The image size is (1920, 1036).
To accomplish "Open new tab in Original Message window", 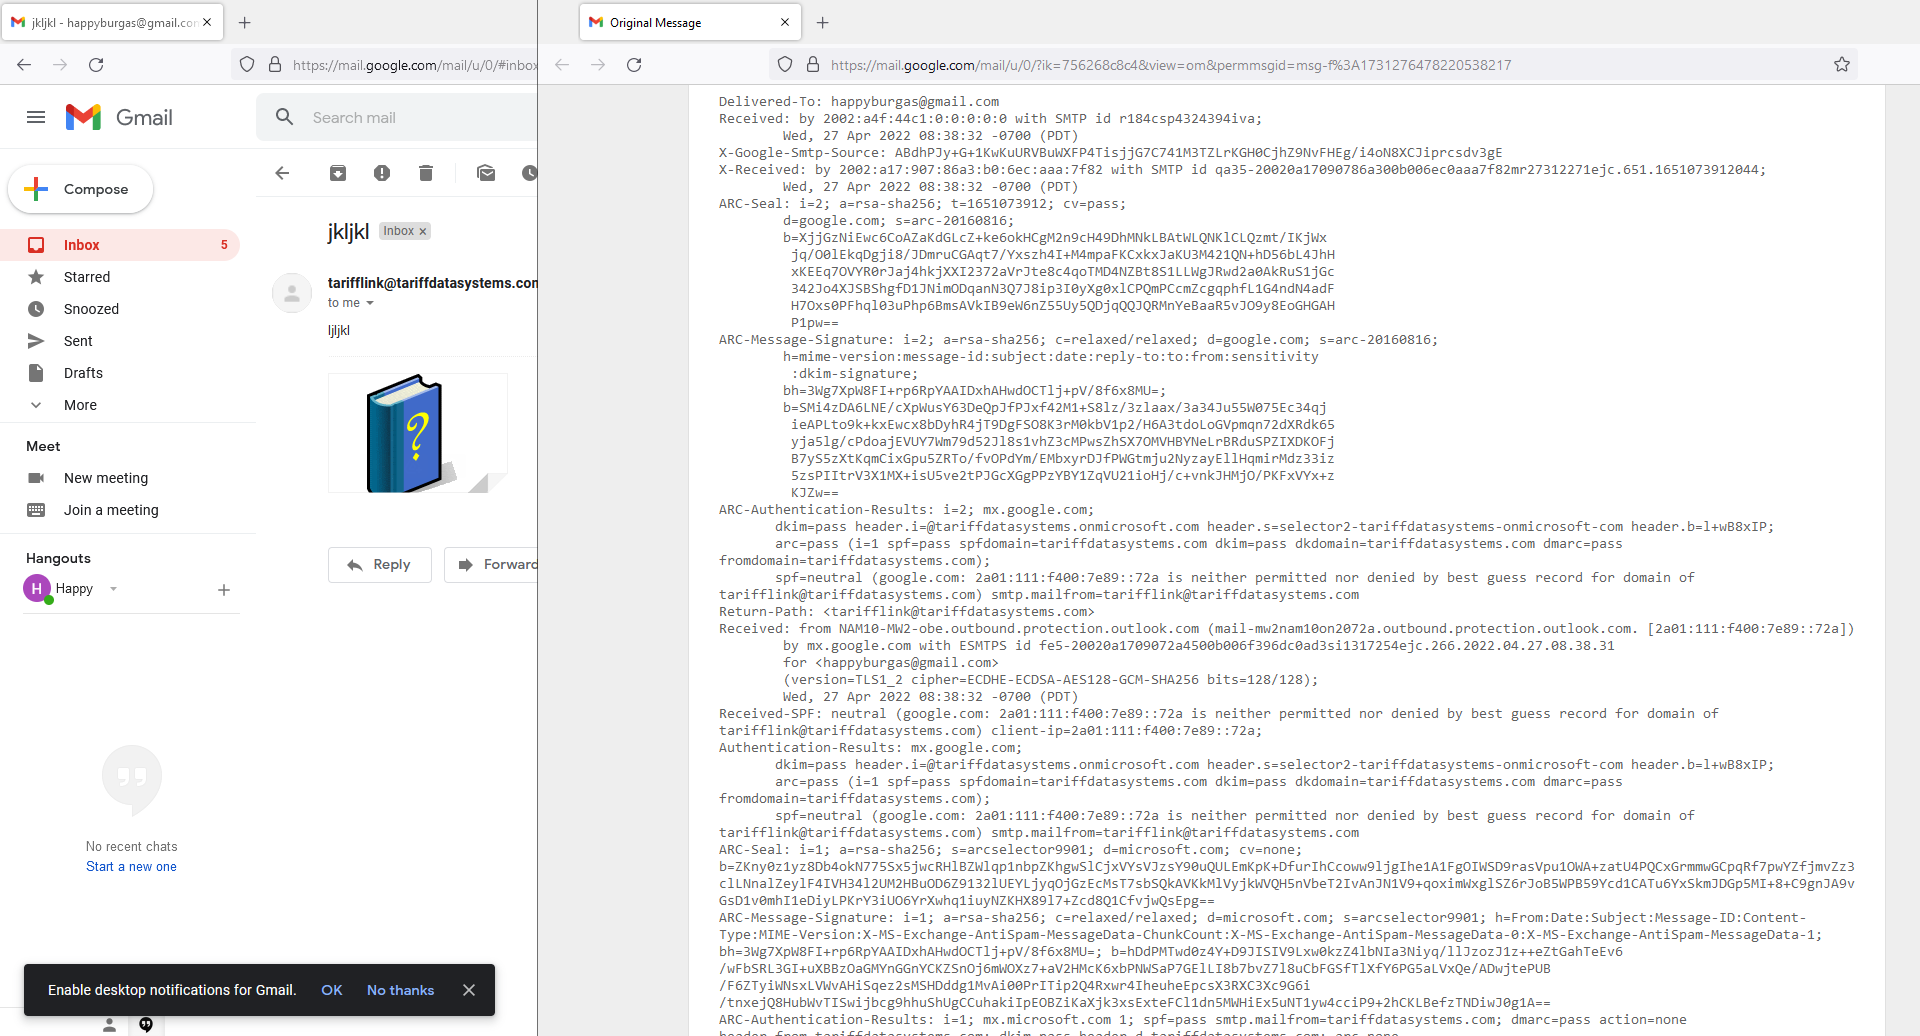I will point(823,22).
